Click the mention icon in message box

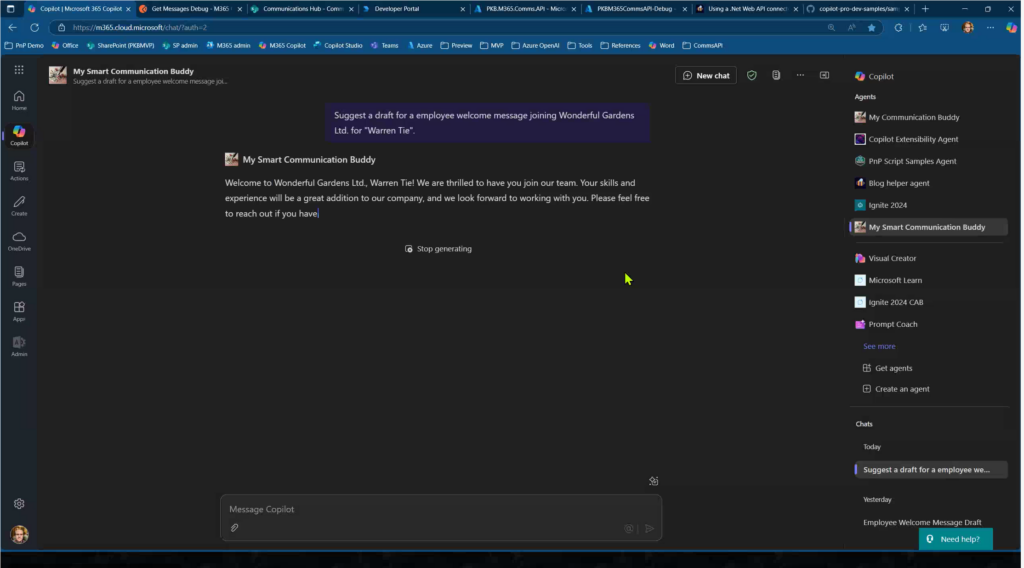tap(629, 529)
